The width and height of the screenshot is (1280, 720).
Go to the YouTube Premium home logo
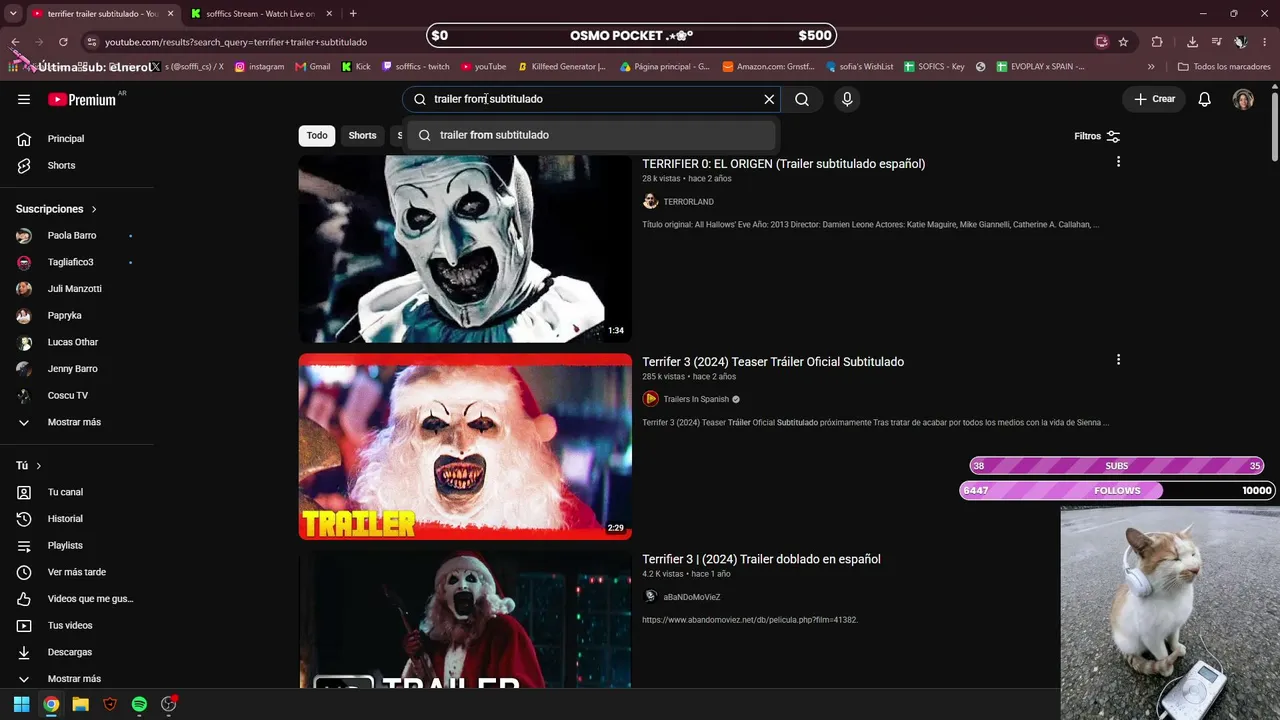pyautogui.click(x=82, y=99)
